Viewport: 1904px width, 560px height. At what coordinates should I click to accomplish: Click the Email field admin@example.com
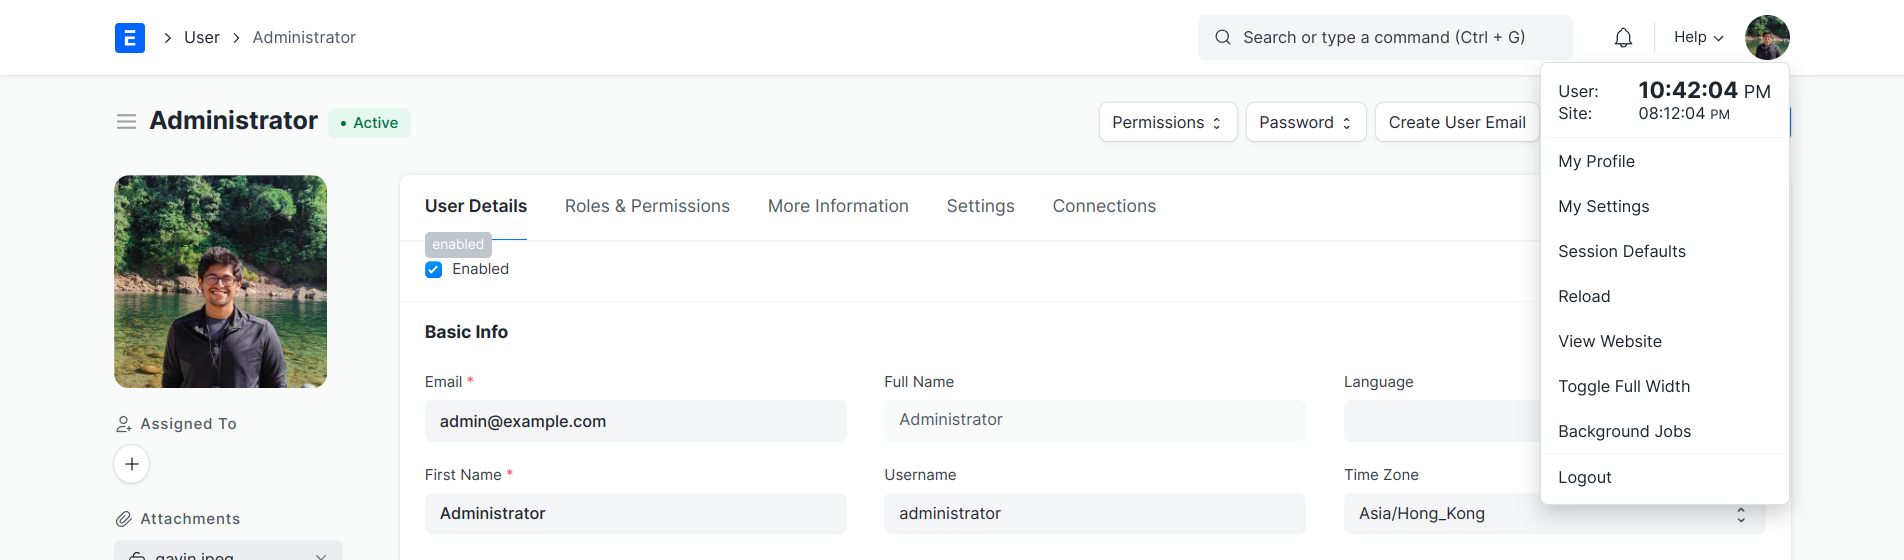(x=636, y=421)
